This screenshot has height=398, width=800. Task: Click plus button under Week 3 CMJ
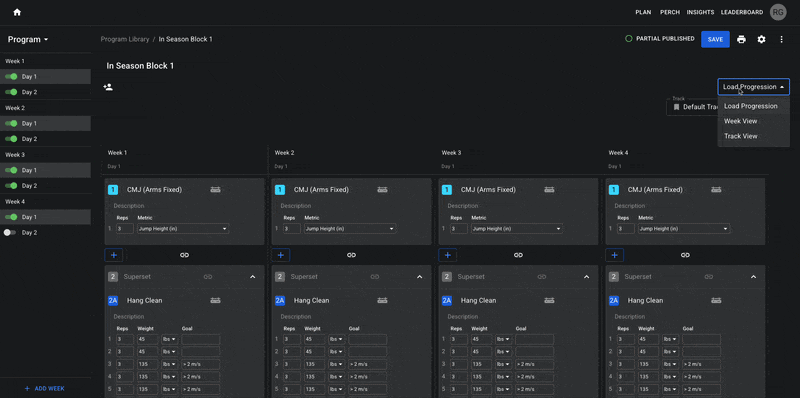pos(447,255)
